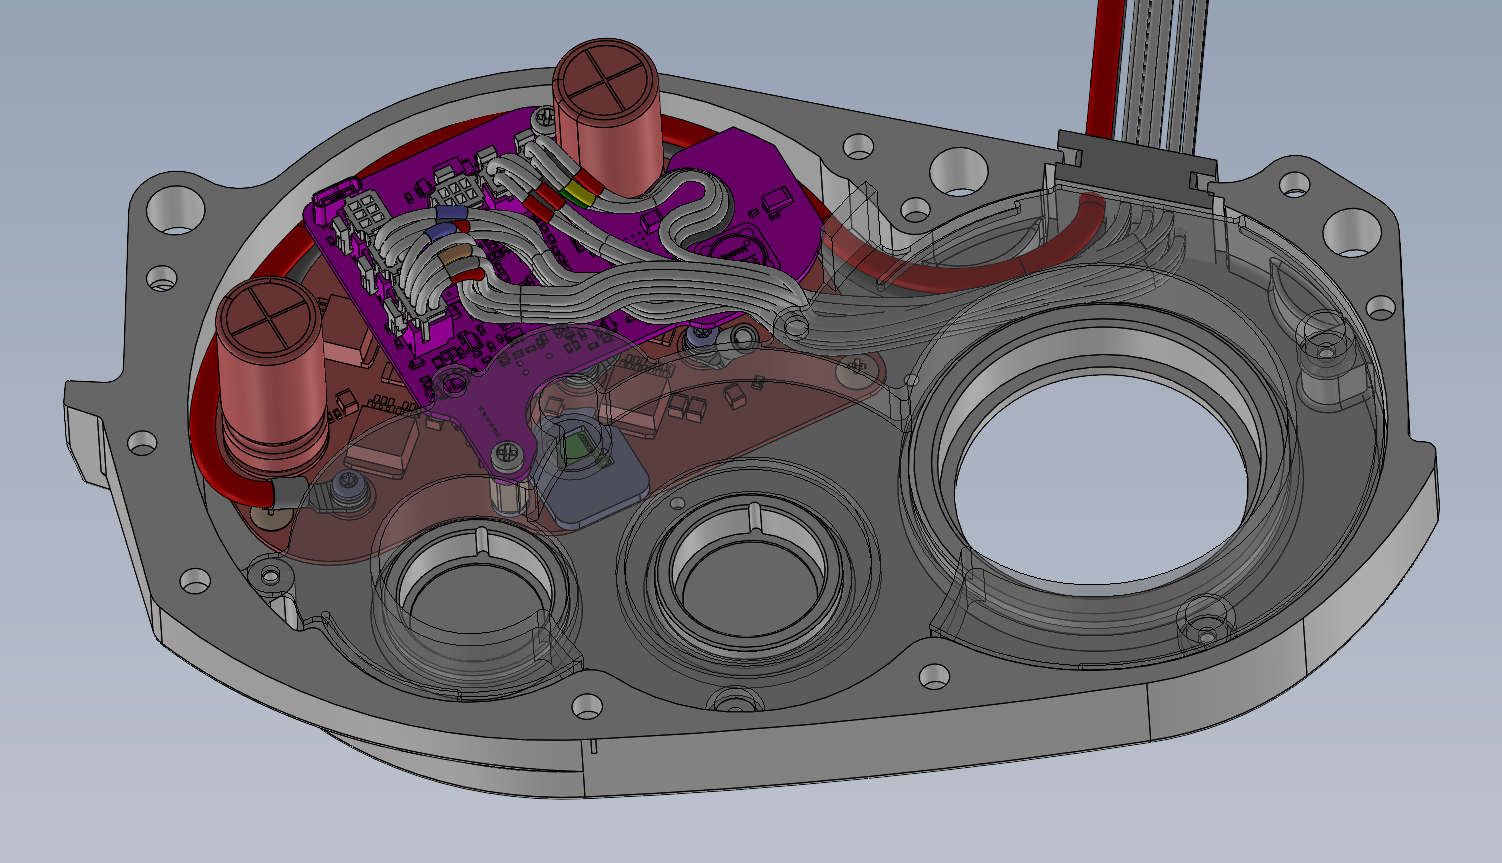
Task: Click the yellow wire marker band
Action: click(x=578, y=190)
